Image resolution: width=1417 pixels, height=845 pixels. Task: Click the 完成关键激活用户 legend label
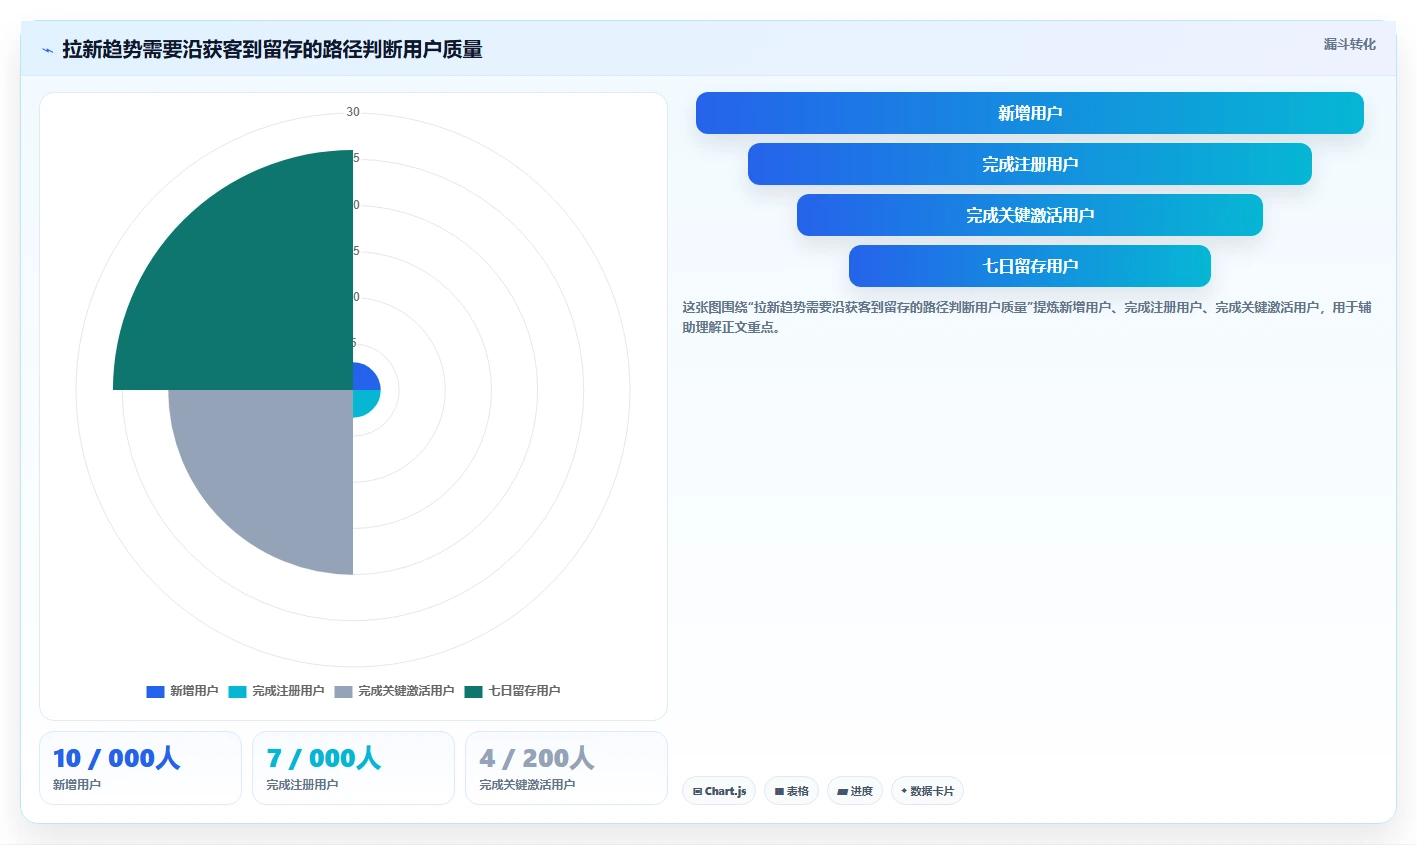click(x=406, y=691)
